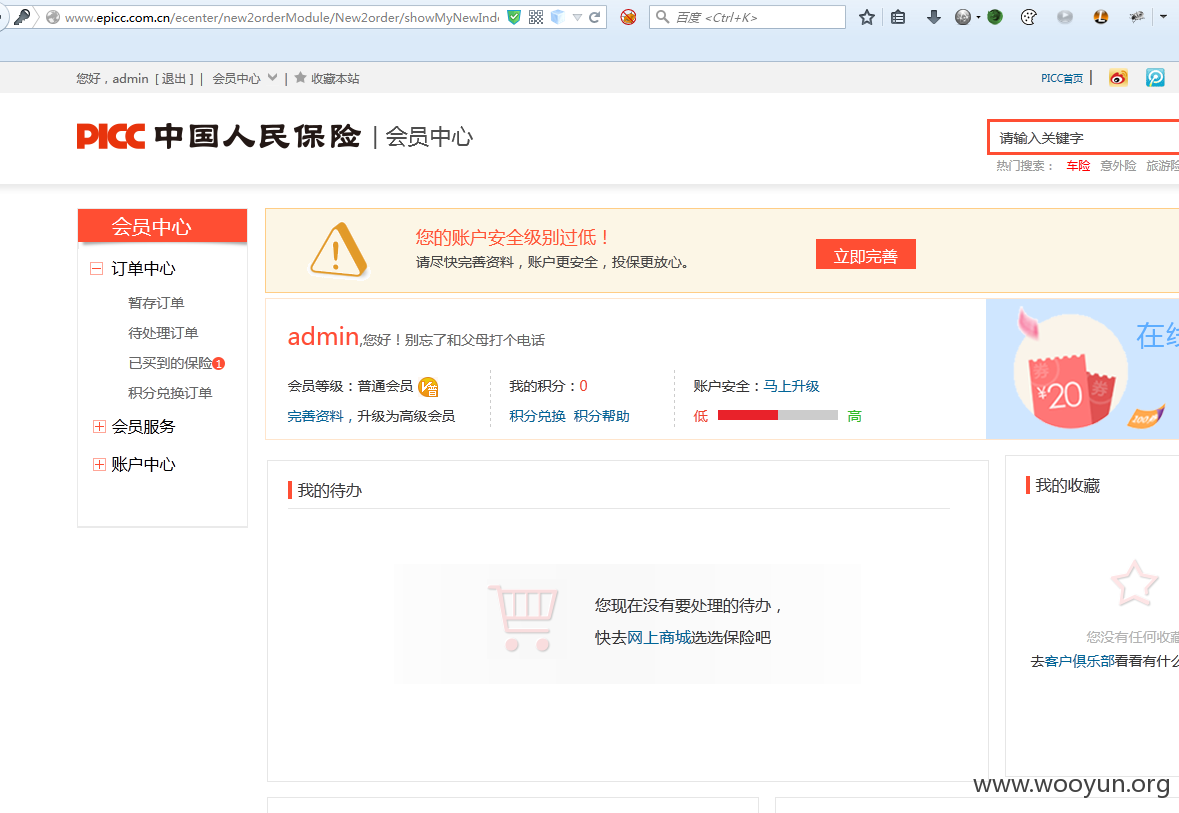Expand the 账户中心 tree node
The height and width of the screenshot is (813, 1179).
tap(99, 464)
